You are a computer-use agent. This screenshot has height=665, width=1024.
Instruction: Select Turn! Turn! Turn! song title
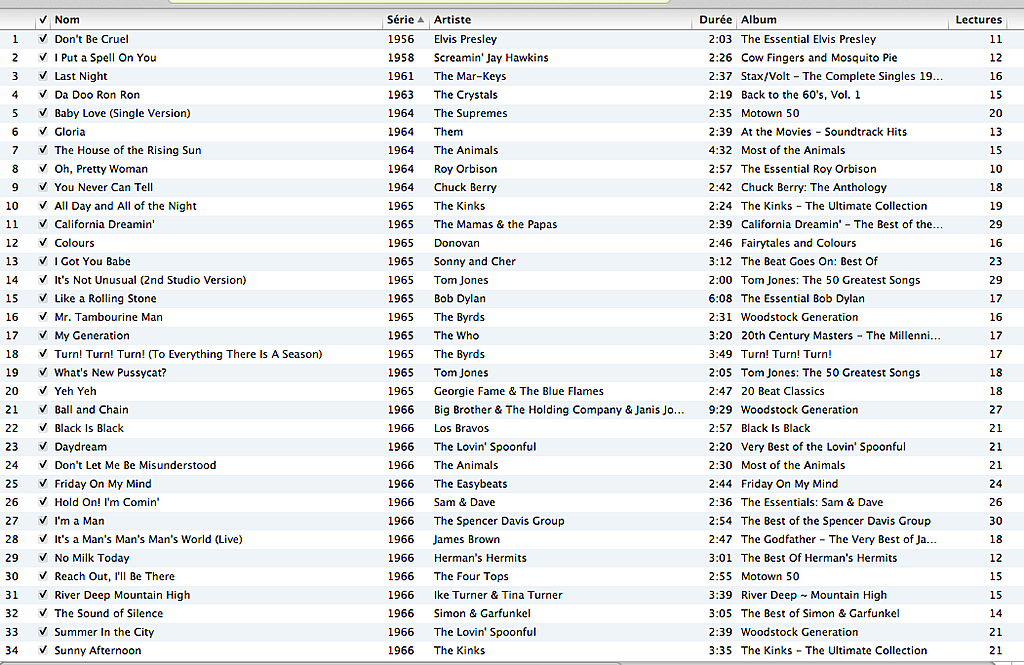click(188, 354)
